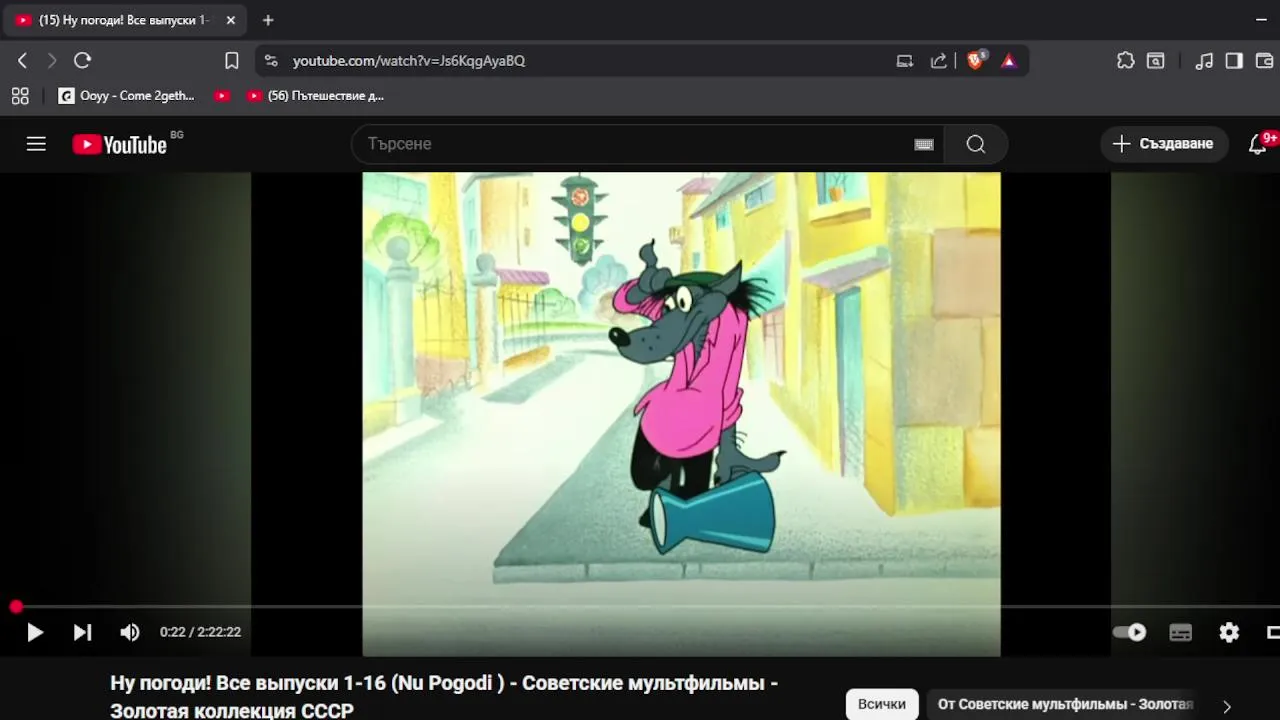Skip to the next video
Viewport: 1280px width, 720px height.
pyautogui.click(x=83, y=632)
